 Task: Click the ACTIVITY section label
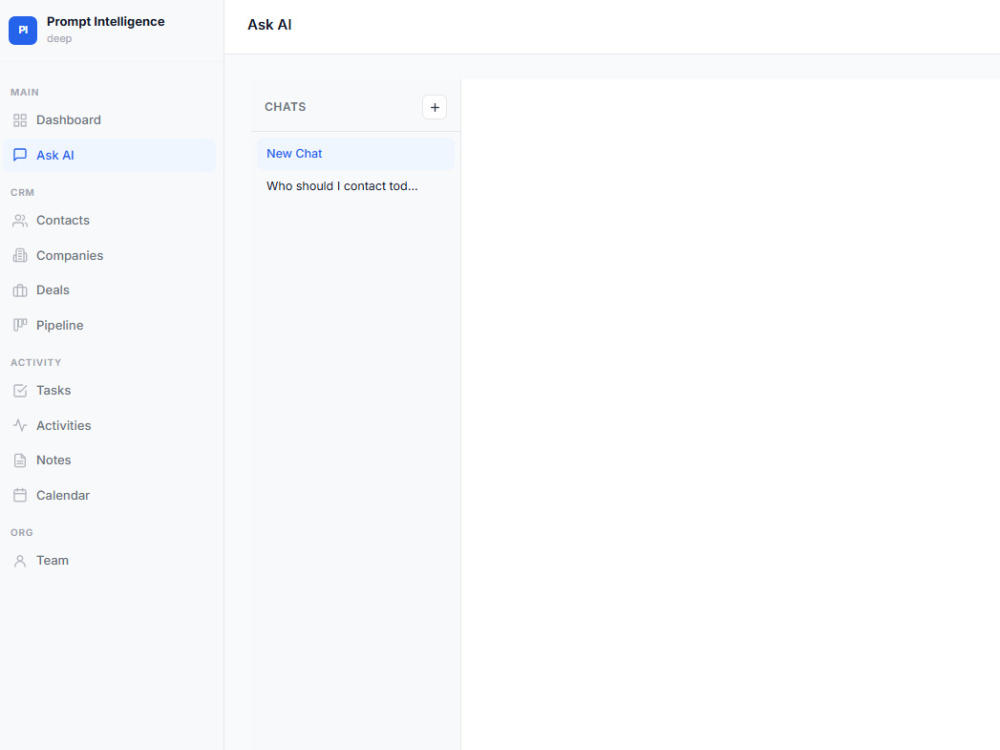(x=36, y=363)
